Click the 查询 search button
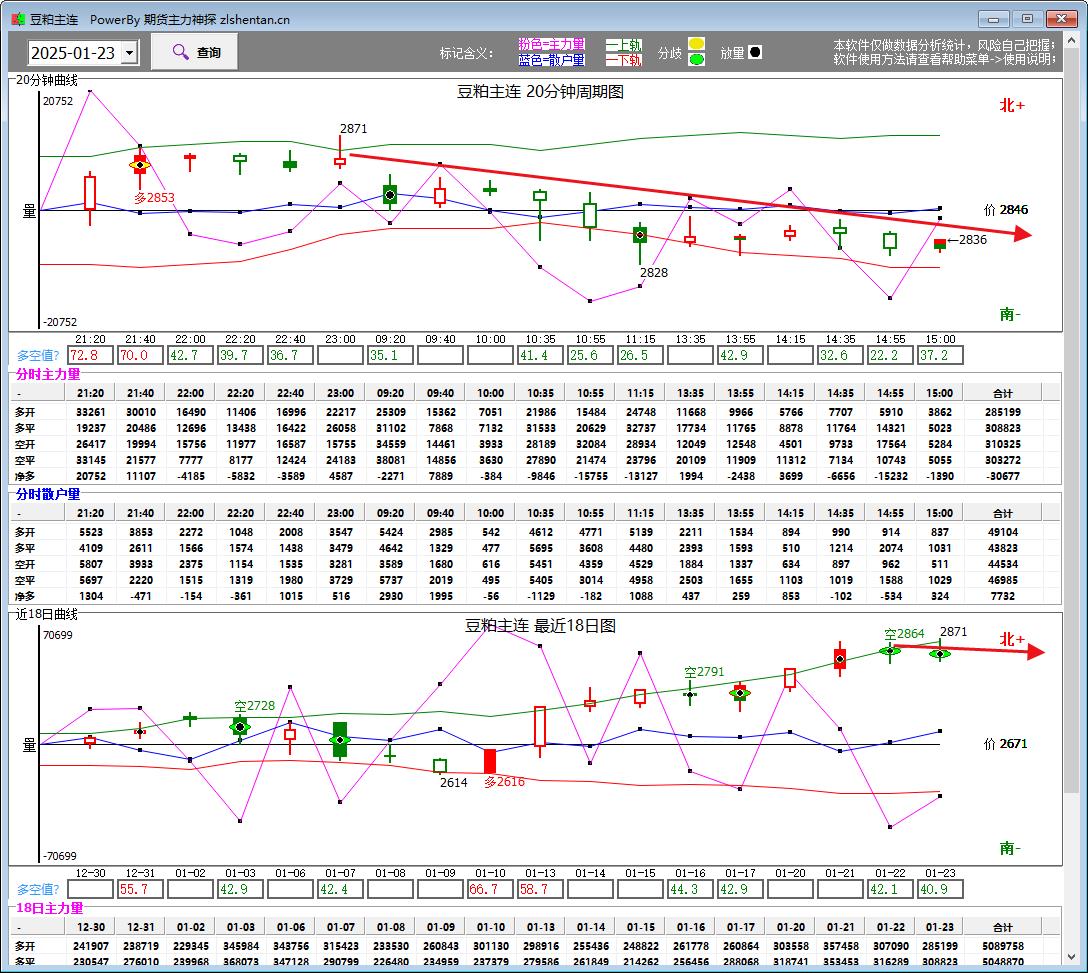 [194, 52]
